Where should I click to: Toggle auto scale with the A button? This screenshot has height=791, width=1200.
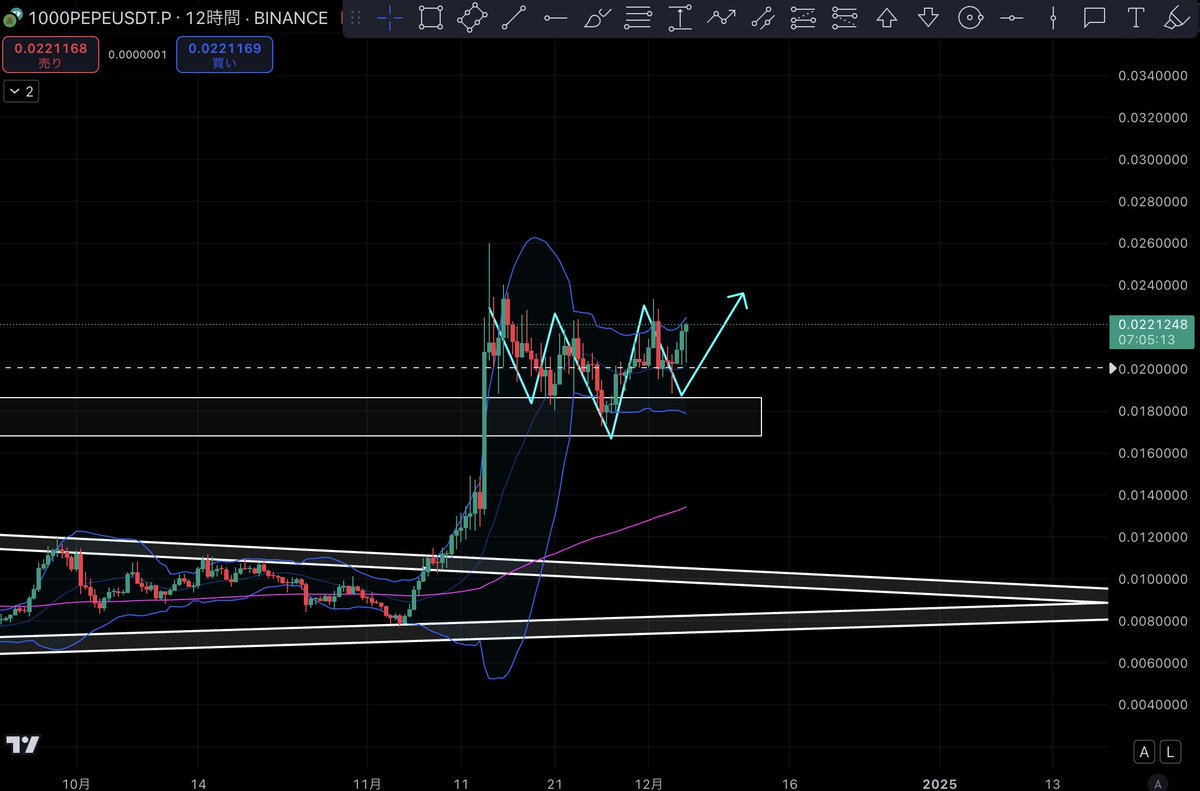(1144, 750)
